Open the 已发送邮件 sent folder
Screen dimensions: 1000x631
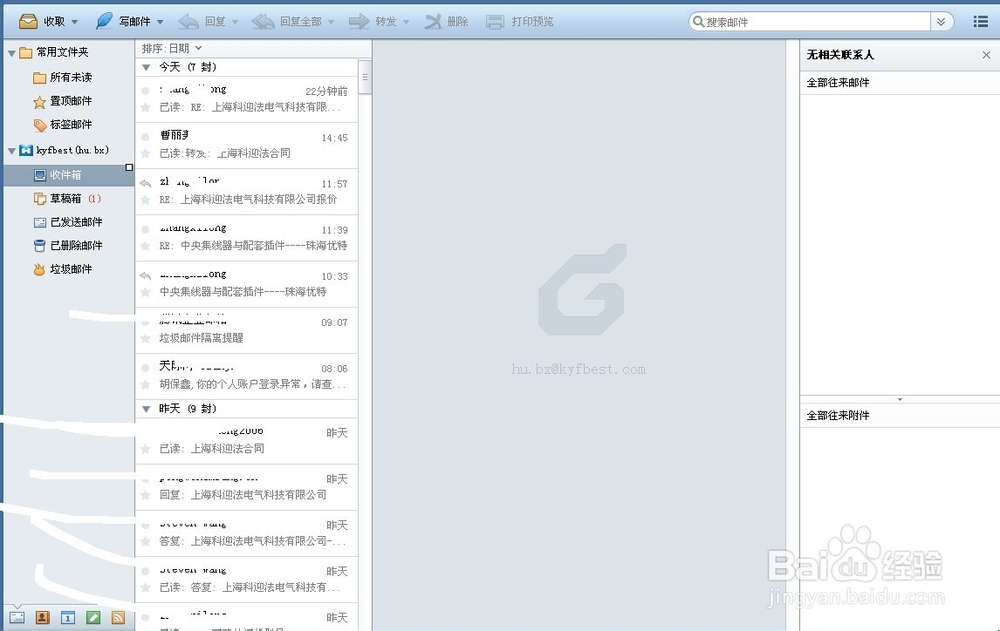click(x=68, y=222)
